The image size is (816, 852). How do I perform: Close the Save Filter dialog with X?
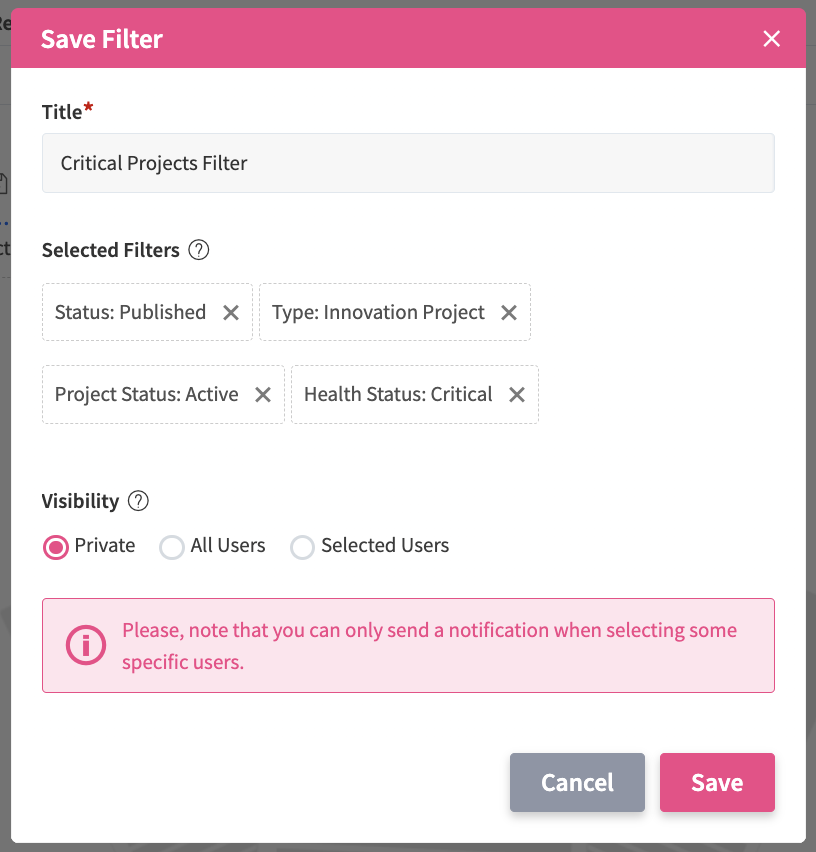pyautogui.click(x=771, y=39)
